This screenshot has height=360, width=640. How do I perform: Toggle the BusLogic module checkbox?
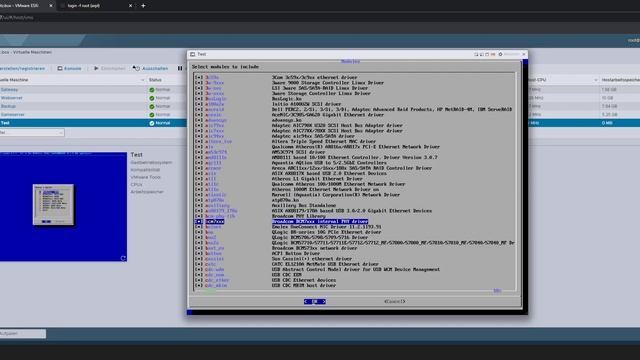[199, 98]
